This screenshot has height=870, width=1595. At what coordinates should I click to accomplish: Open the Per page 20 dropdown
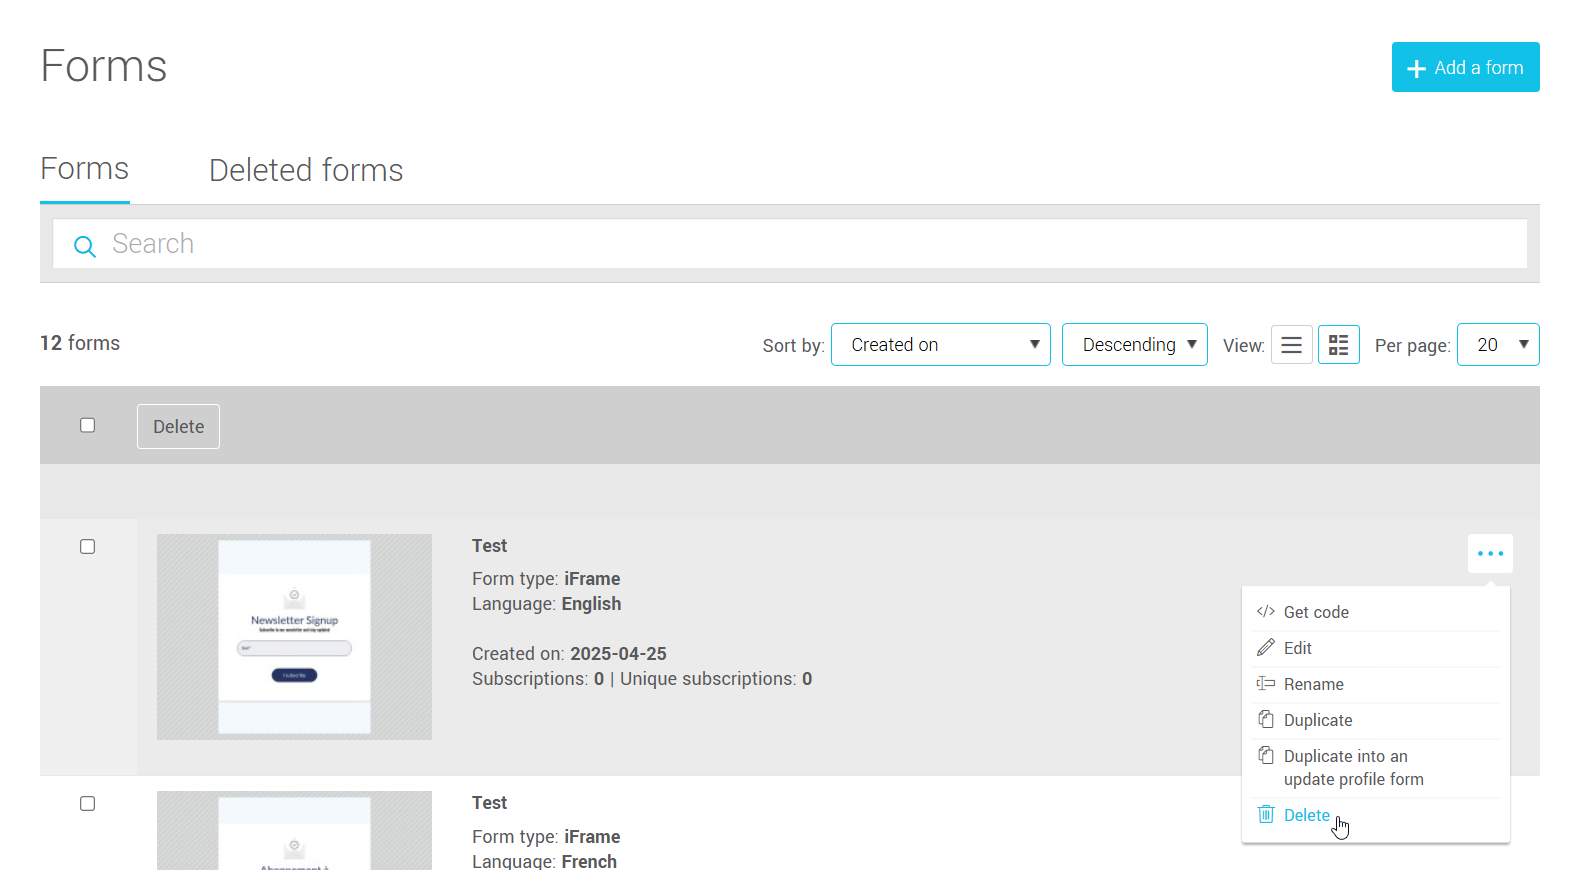[x=1497, y=345]
